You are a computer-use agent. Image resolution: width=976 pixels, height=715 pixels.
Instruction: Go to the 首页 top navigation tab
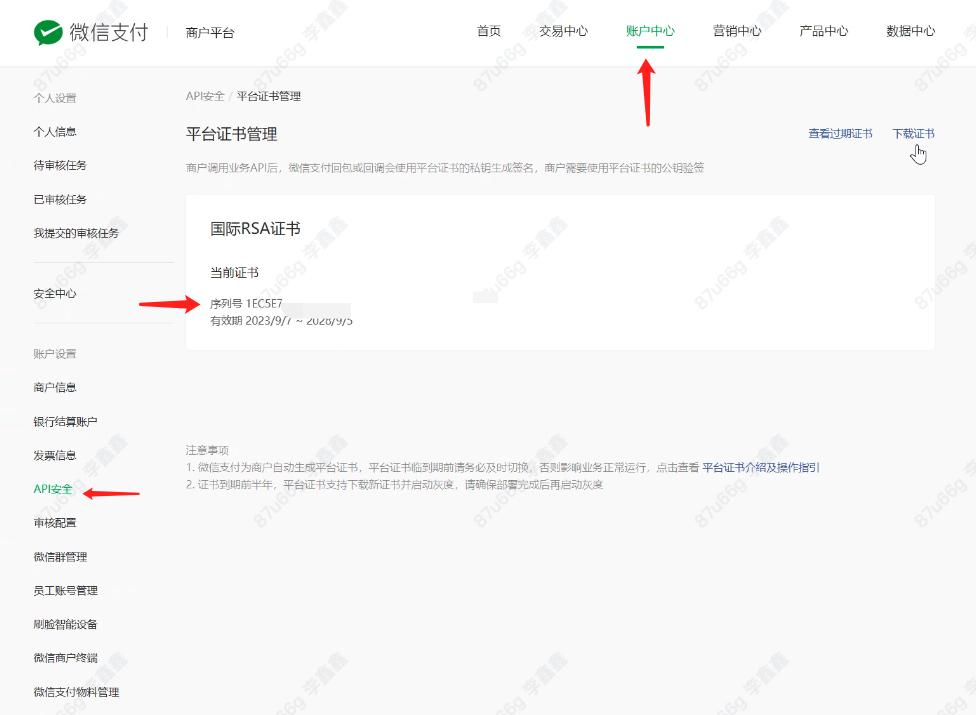coord(489,31)
